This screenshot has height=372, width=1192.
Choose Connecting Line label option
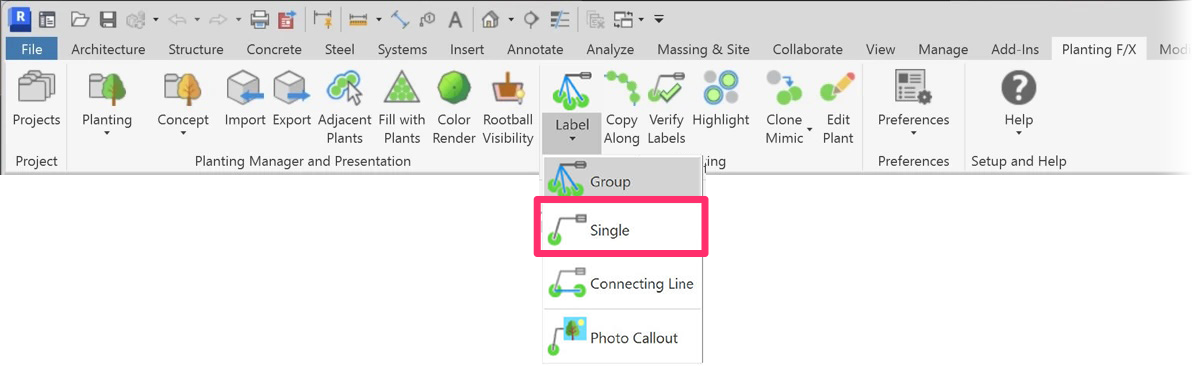pos(622,283)
